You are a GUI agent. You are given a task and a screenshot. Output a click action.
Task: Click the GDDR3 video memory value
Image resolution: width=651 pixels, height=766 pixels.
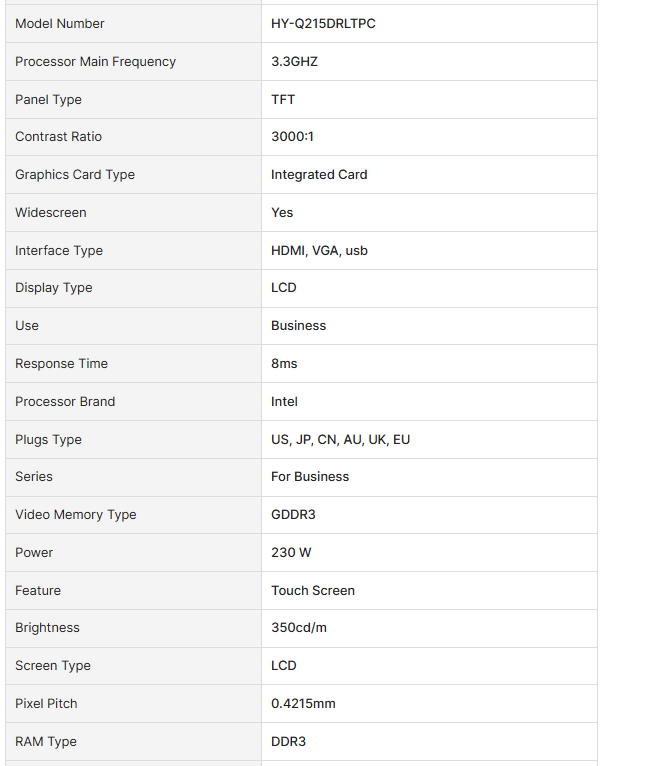click(x=294, y=514)
